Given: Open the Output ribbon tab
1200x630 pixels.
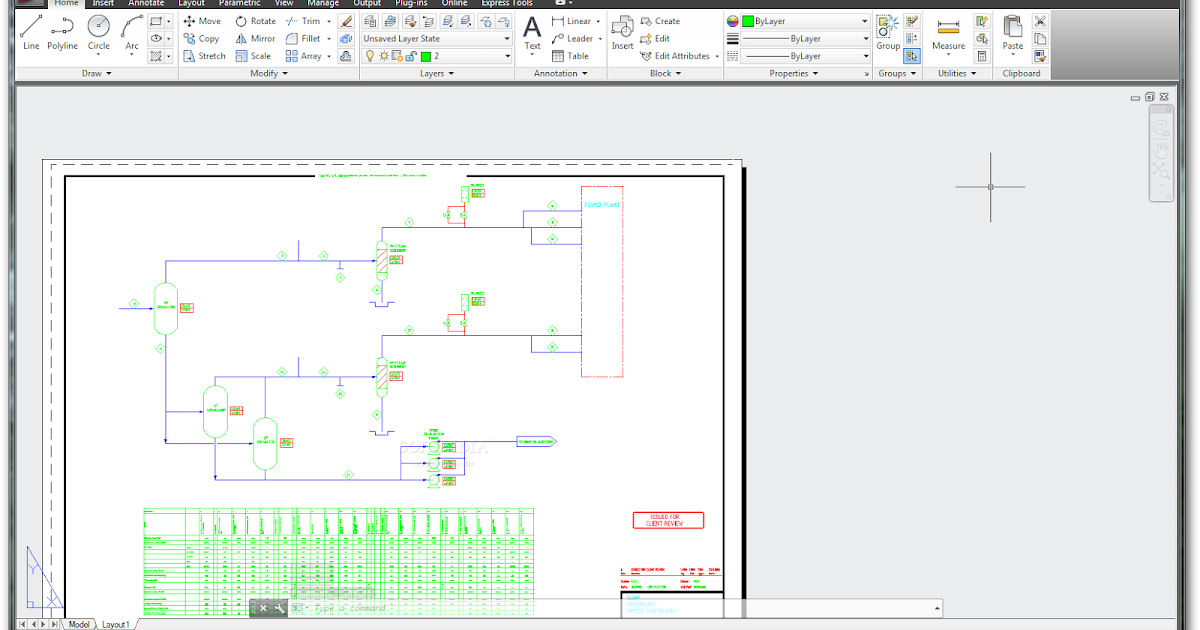Looking at the screenshot, I should pyautogui.click(x=367, y=4).
